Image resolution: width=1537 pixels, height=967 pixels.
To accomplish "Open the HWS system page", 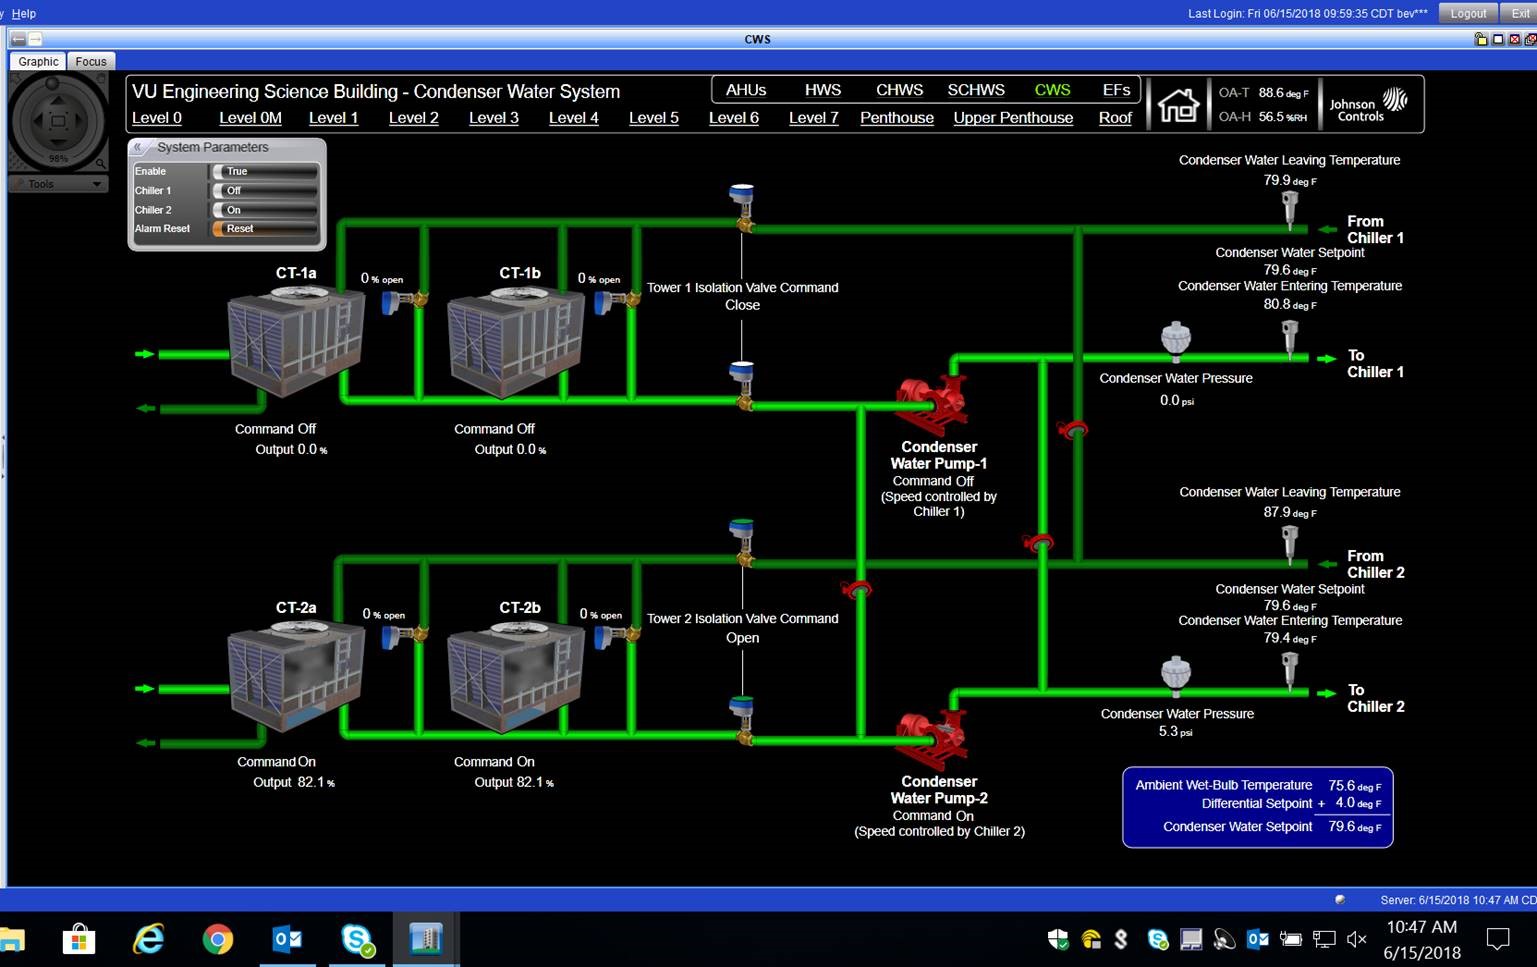I will click(x=823, y=90).
